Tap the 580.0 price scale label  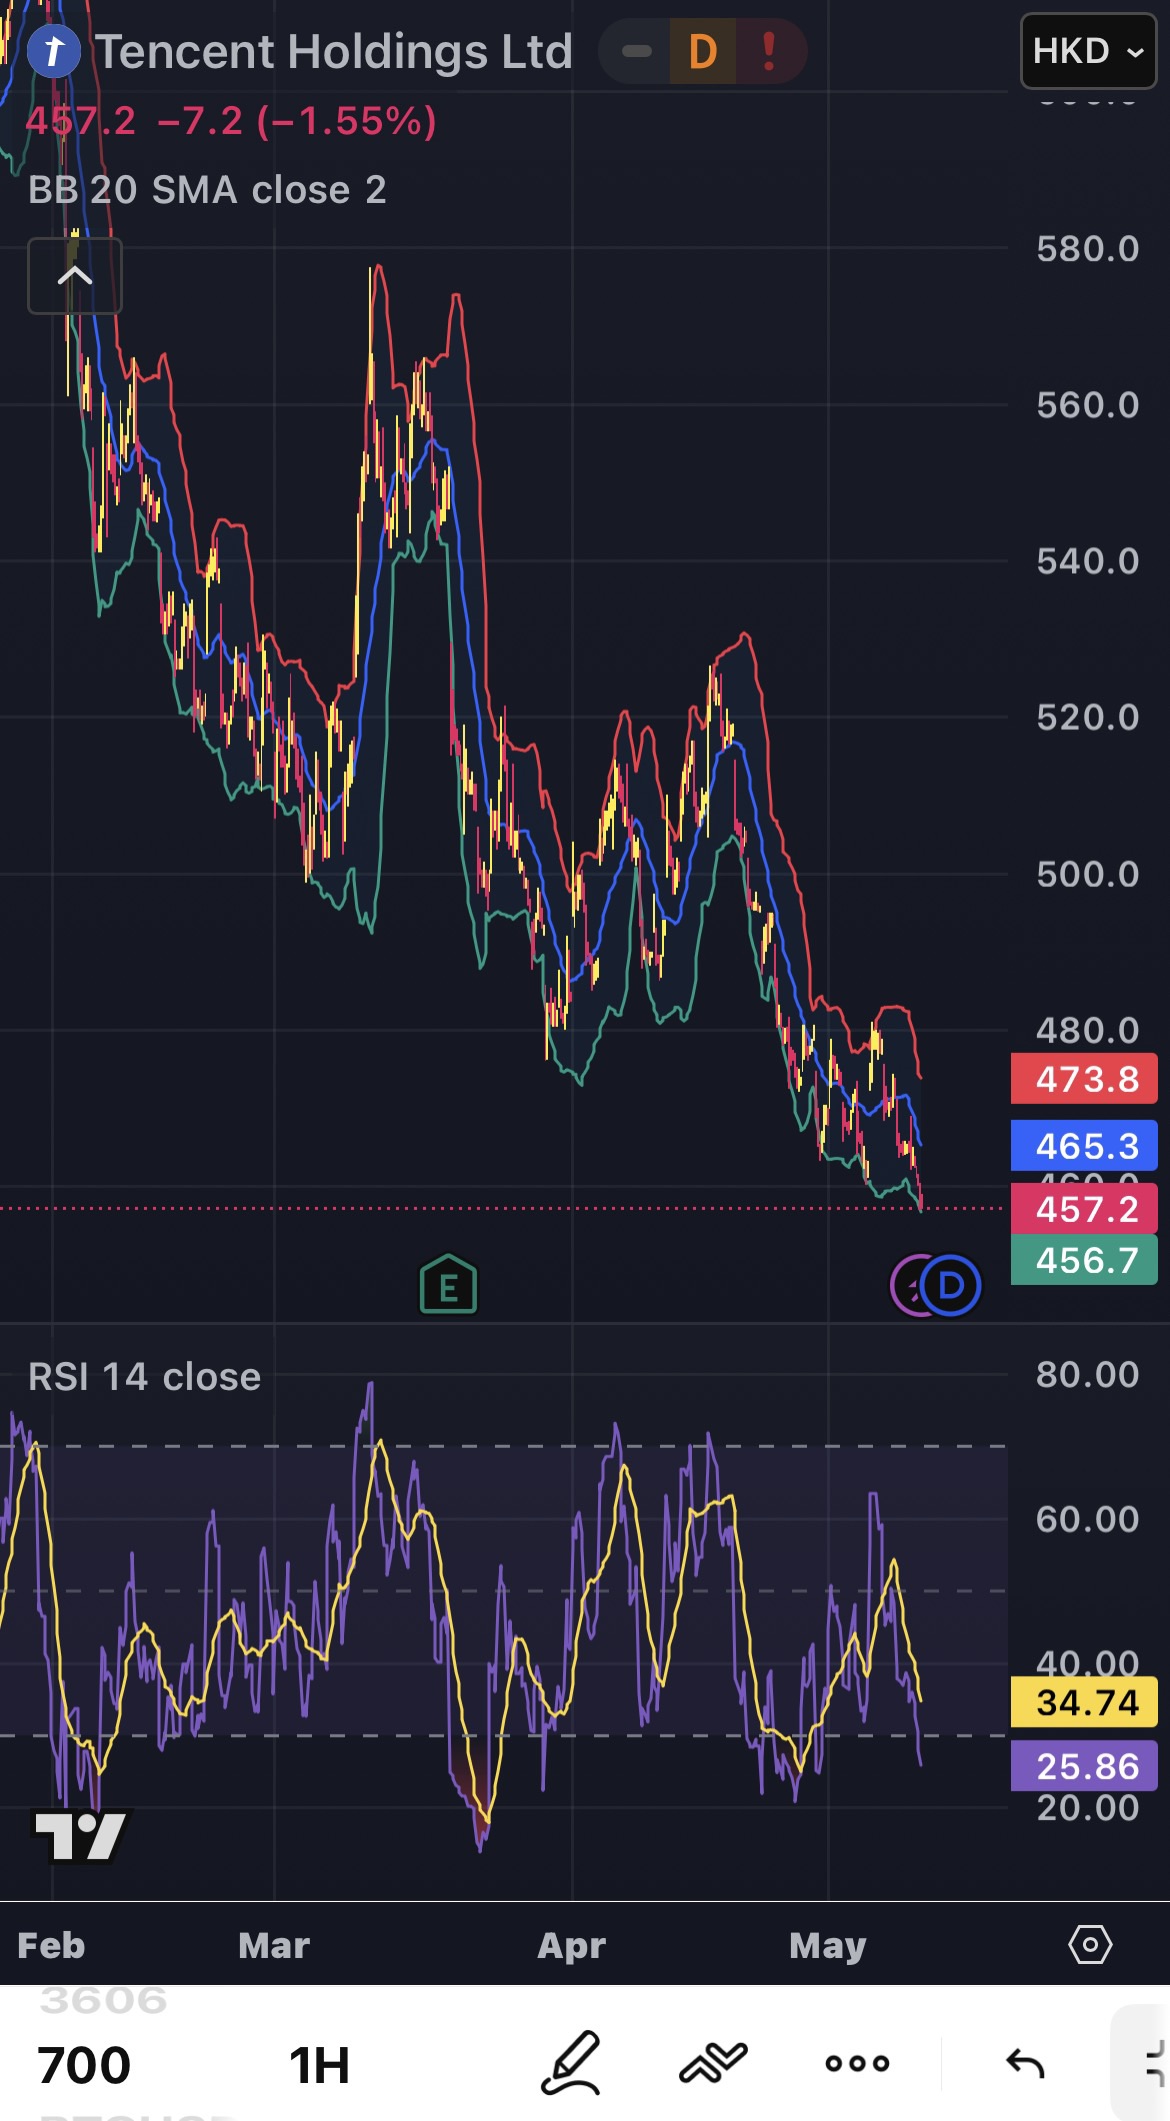pos(1088,249)
